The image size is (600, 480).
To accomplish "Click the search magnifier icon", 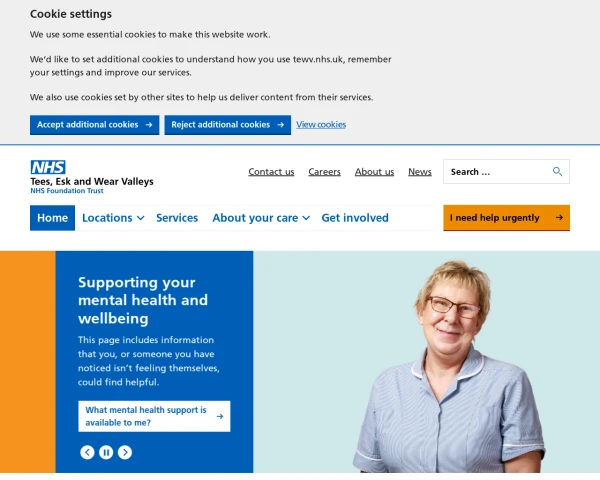I will tap(557, 171).
